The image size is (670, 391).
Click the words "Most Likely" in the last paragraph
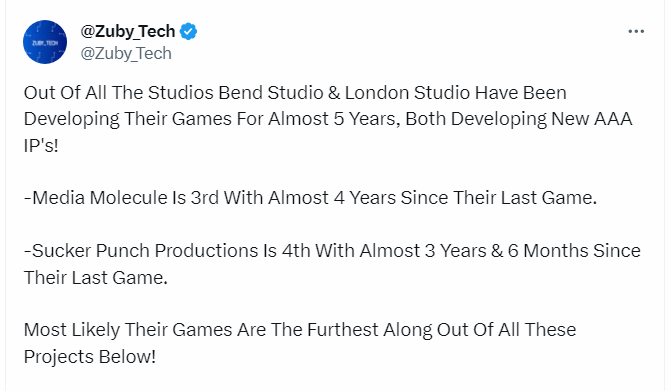[x=72, y=330]
